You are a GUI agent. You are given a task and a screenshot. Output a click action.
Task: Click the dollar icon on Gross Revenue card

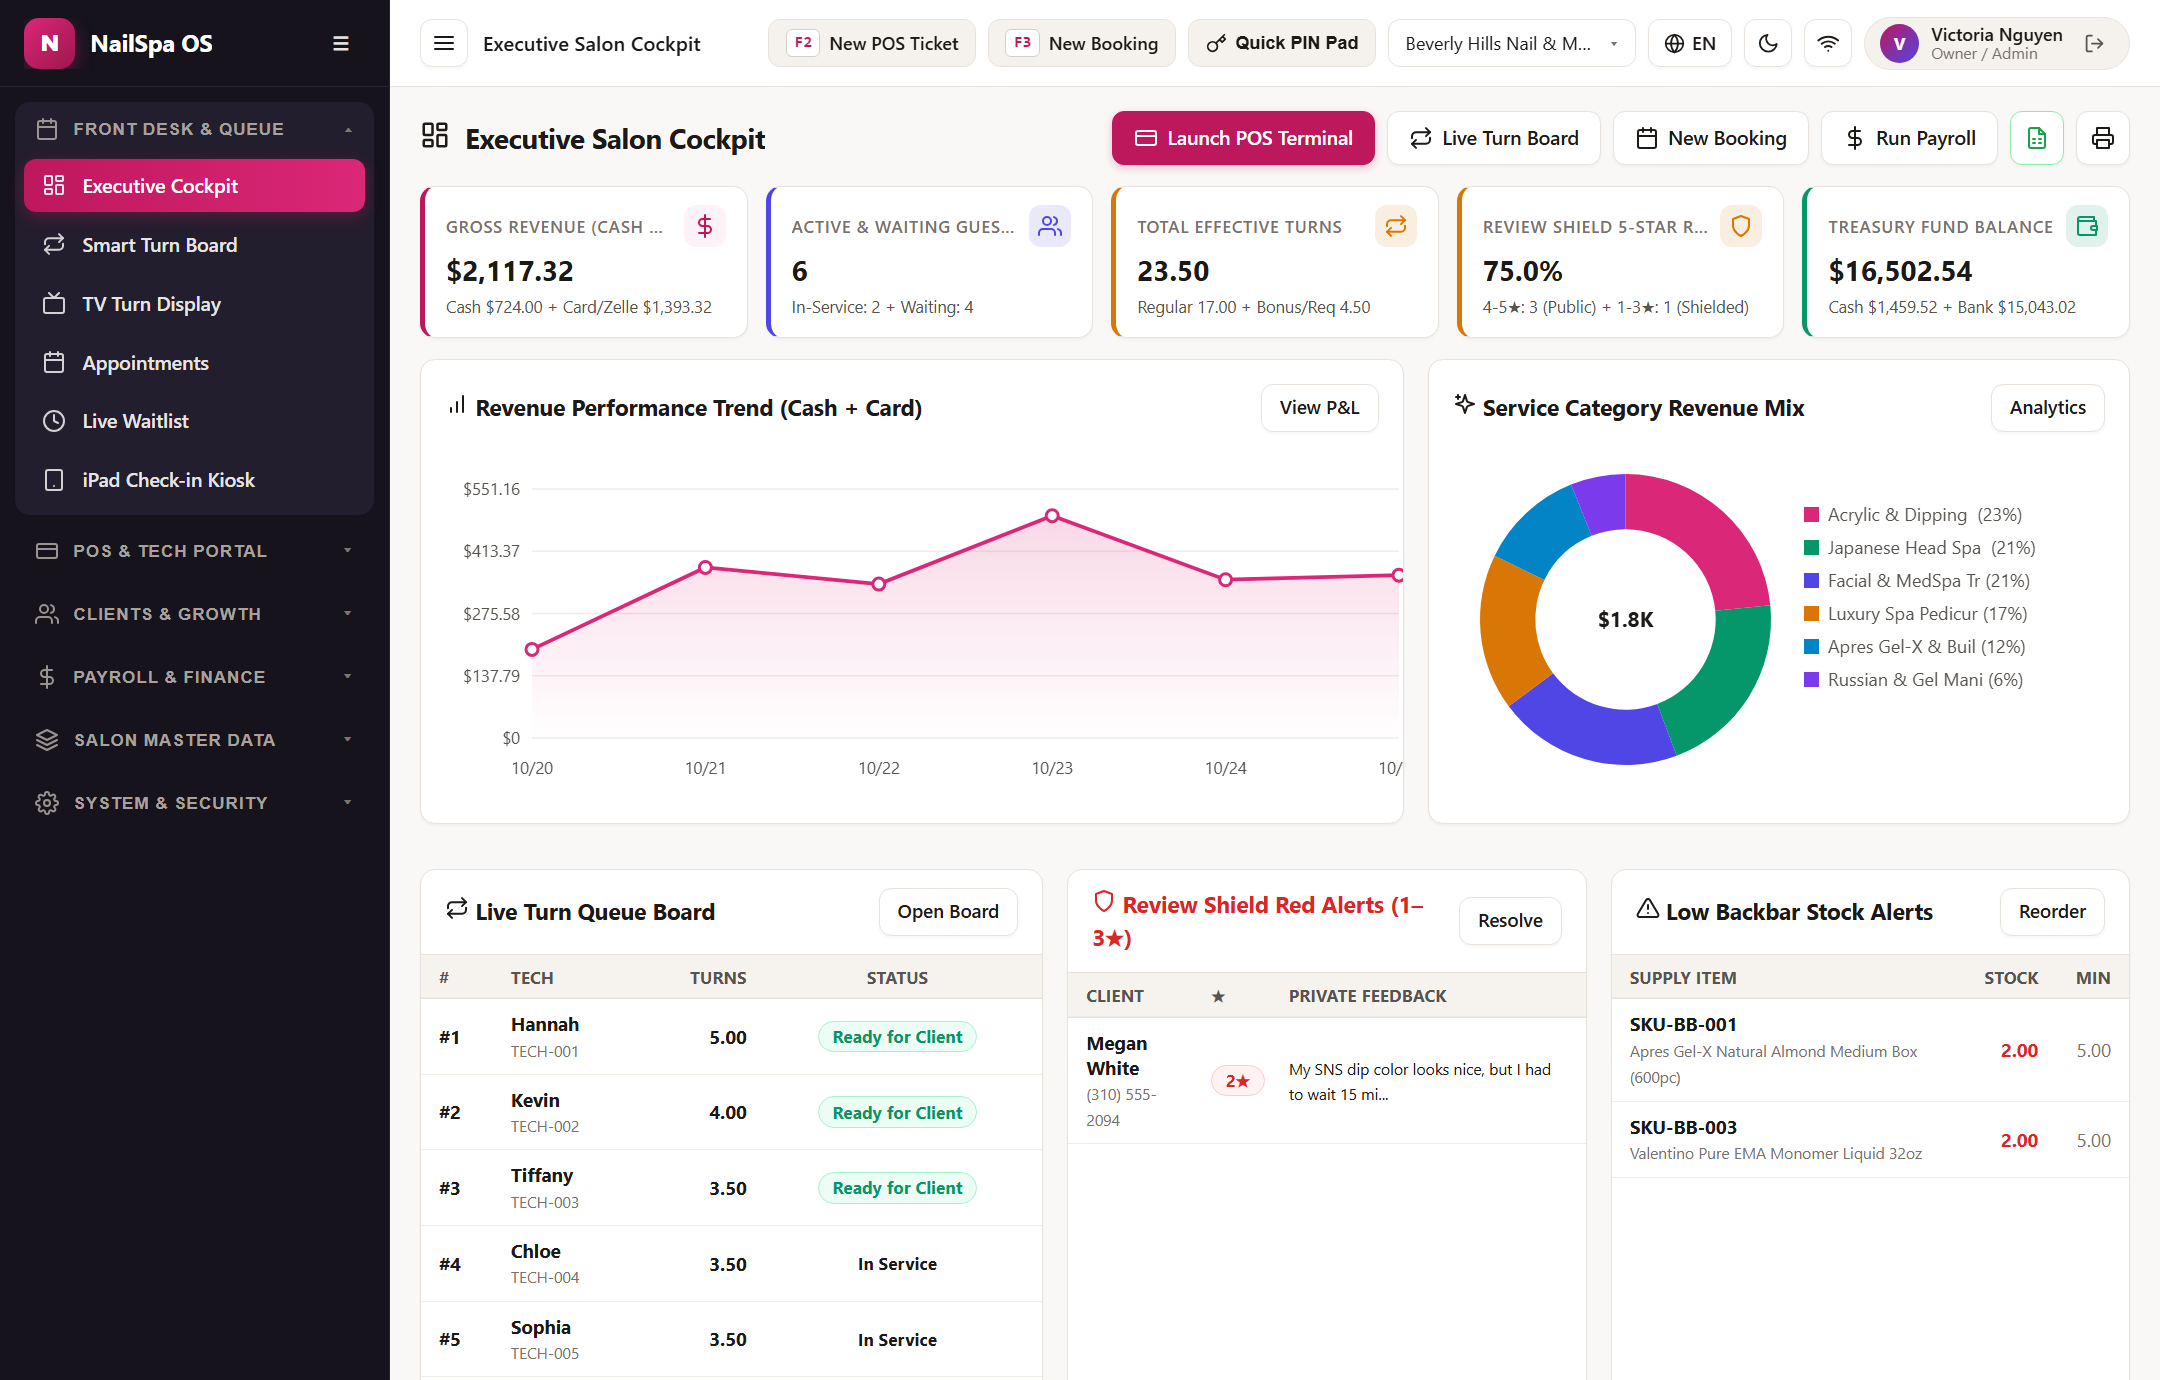[705, 226]
